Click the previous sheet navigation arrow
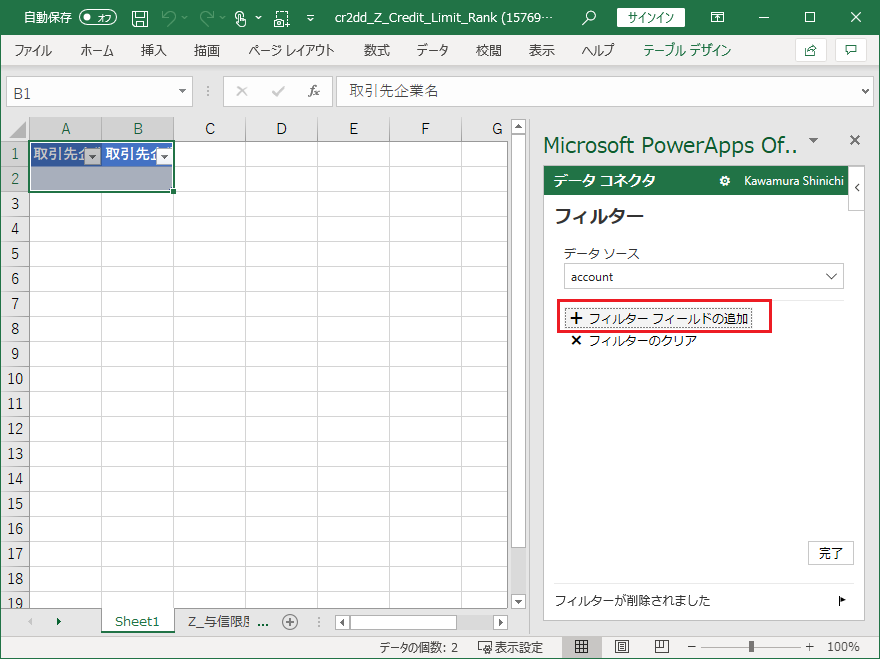880x659 pixels. [x=30, y=621]
